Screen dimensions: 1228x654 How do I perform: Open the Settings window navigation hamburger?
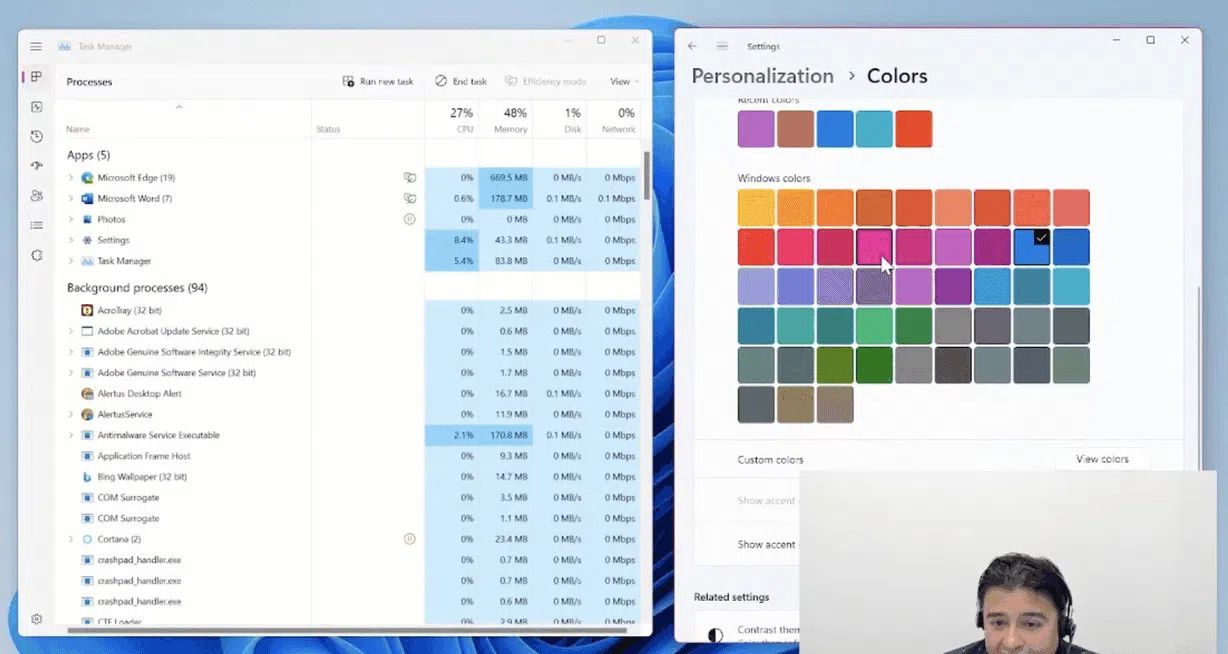click(x=722, y=46)
